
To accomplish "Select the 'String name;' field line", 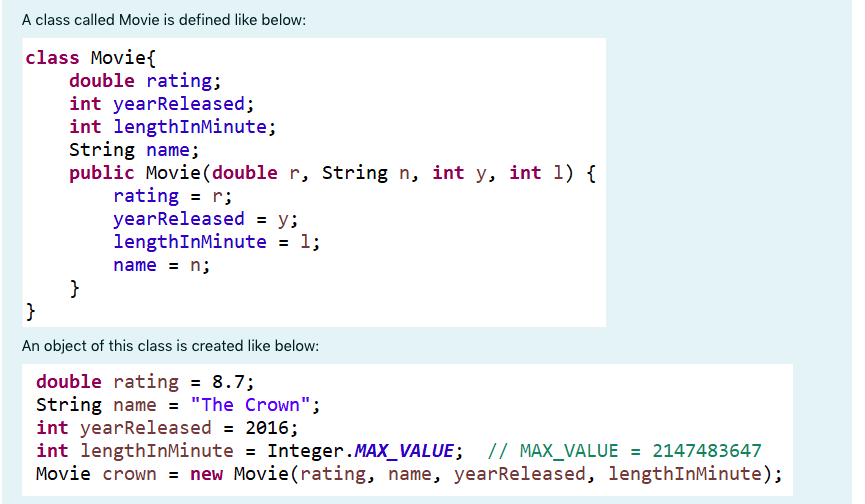I will pos(134,150).
